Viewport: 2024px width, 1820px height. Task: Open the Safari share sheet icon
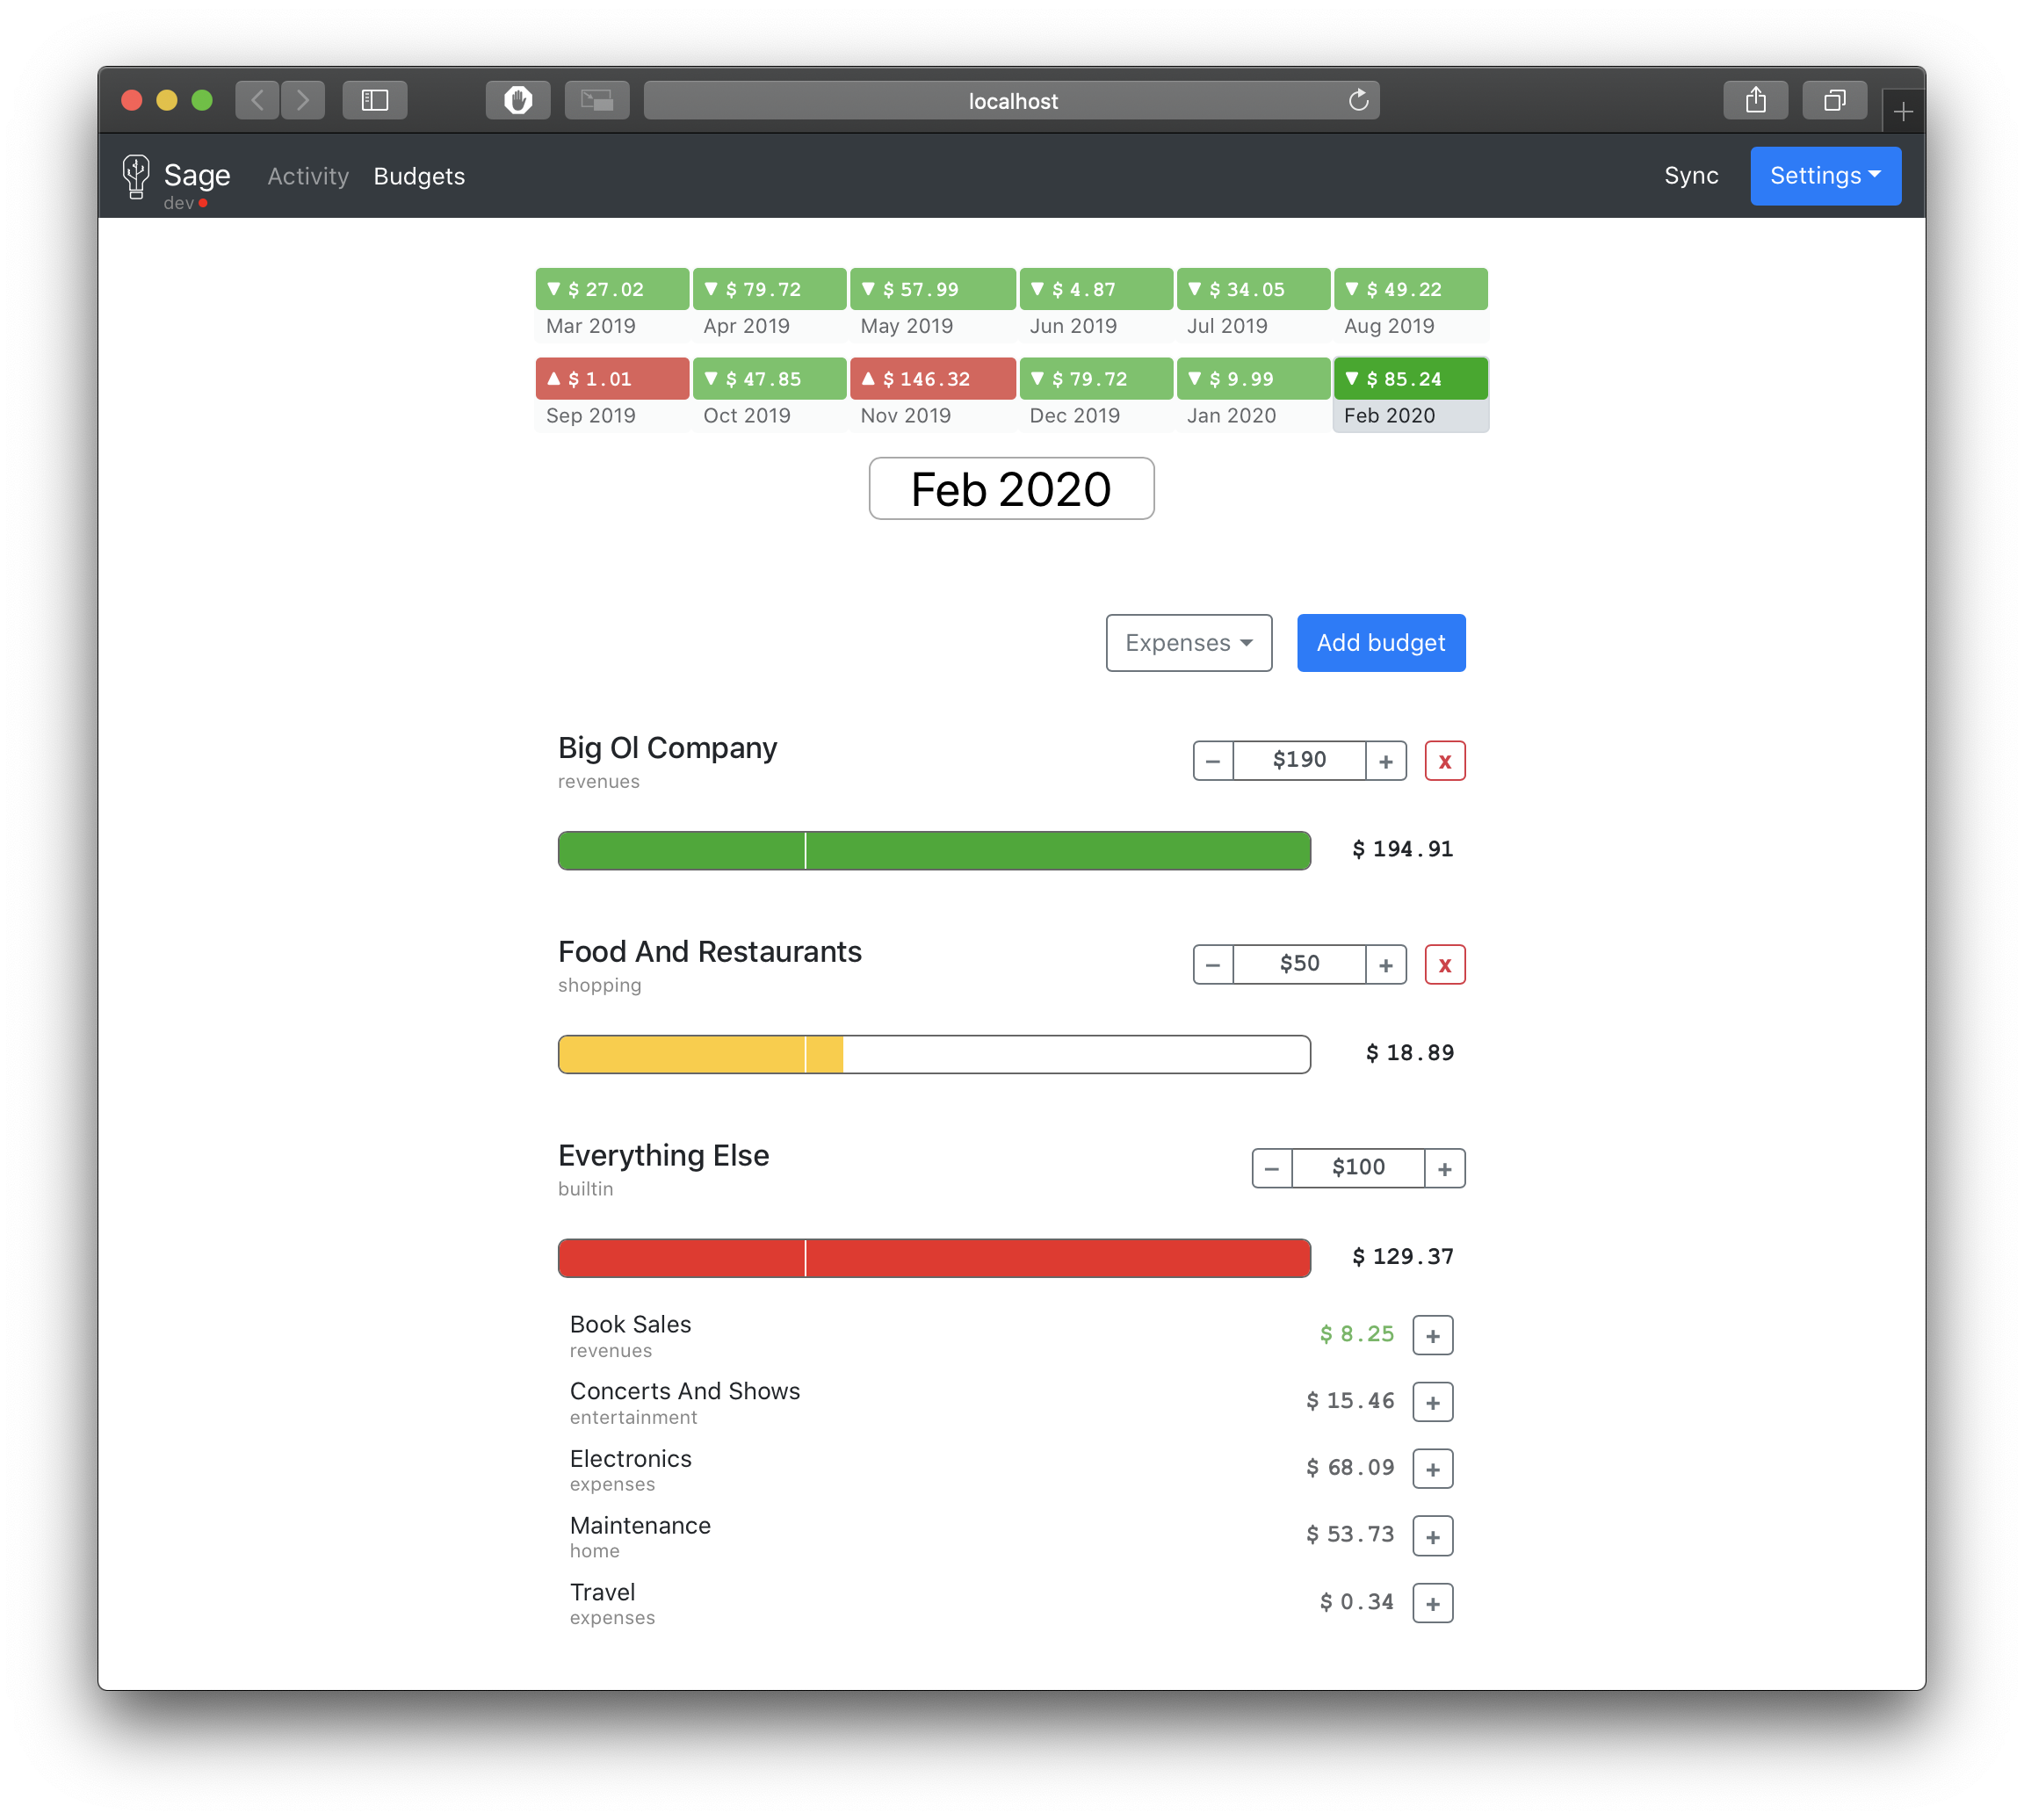1755,100
